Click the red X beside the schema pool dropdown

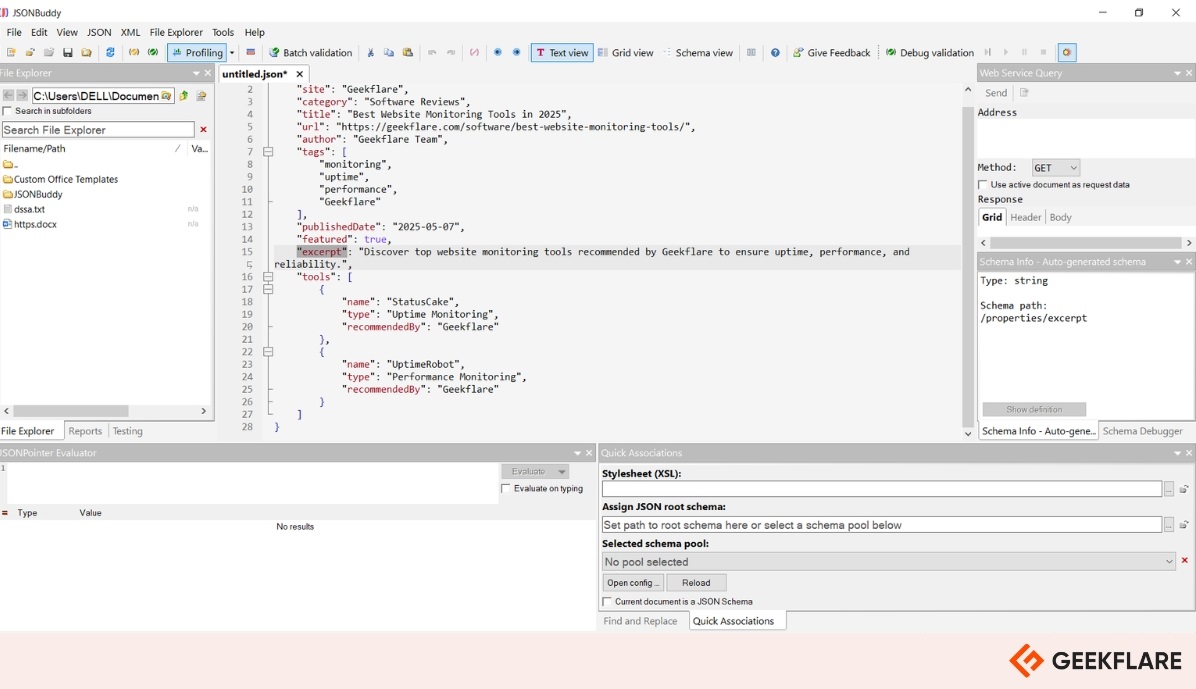(1185, 561)
